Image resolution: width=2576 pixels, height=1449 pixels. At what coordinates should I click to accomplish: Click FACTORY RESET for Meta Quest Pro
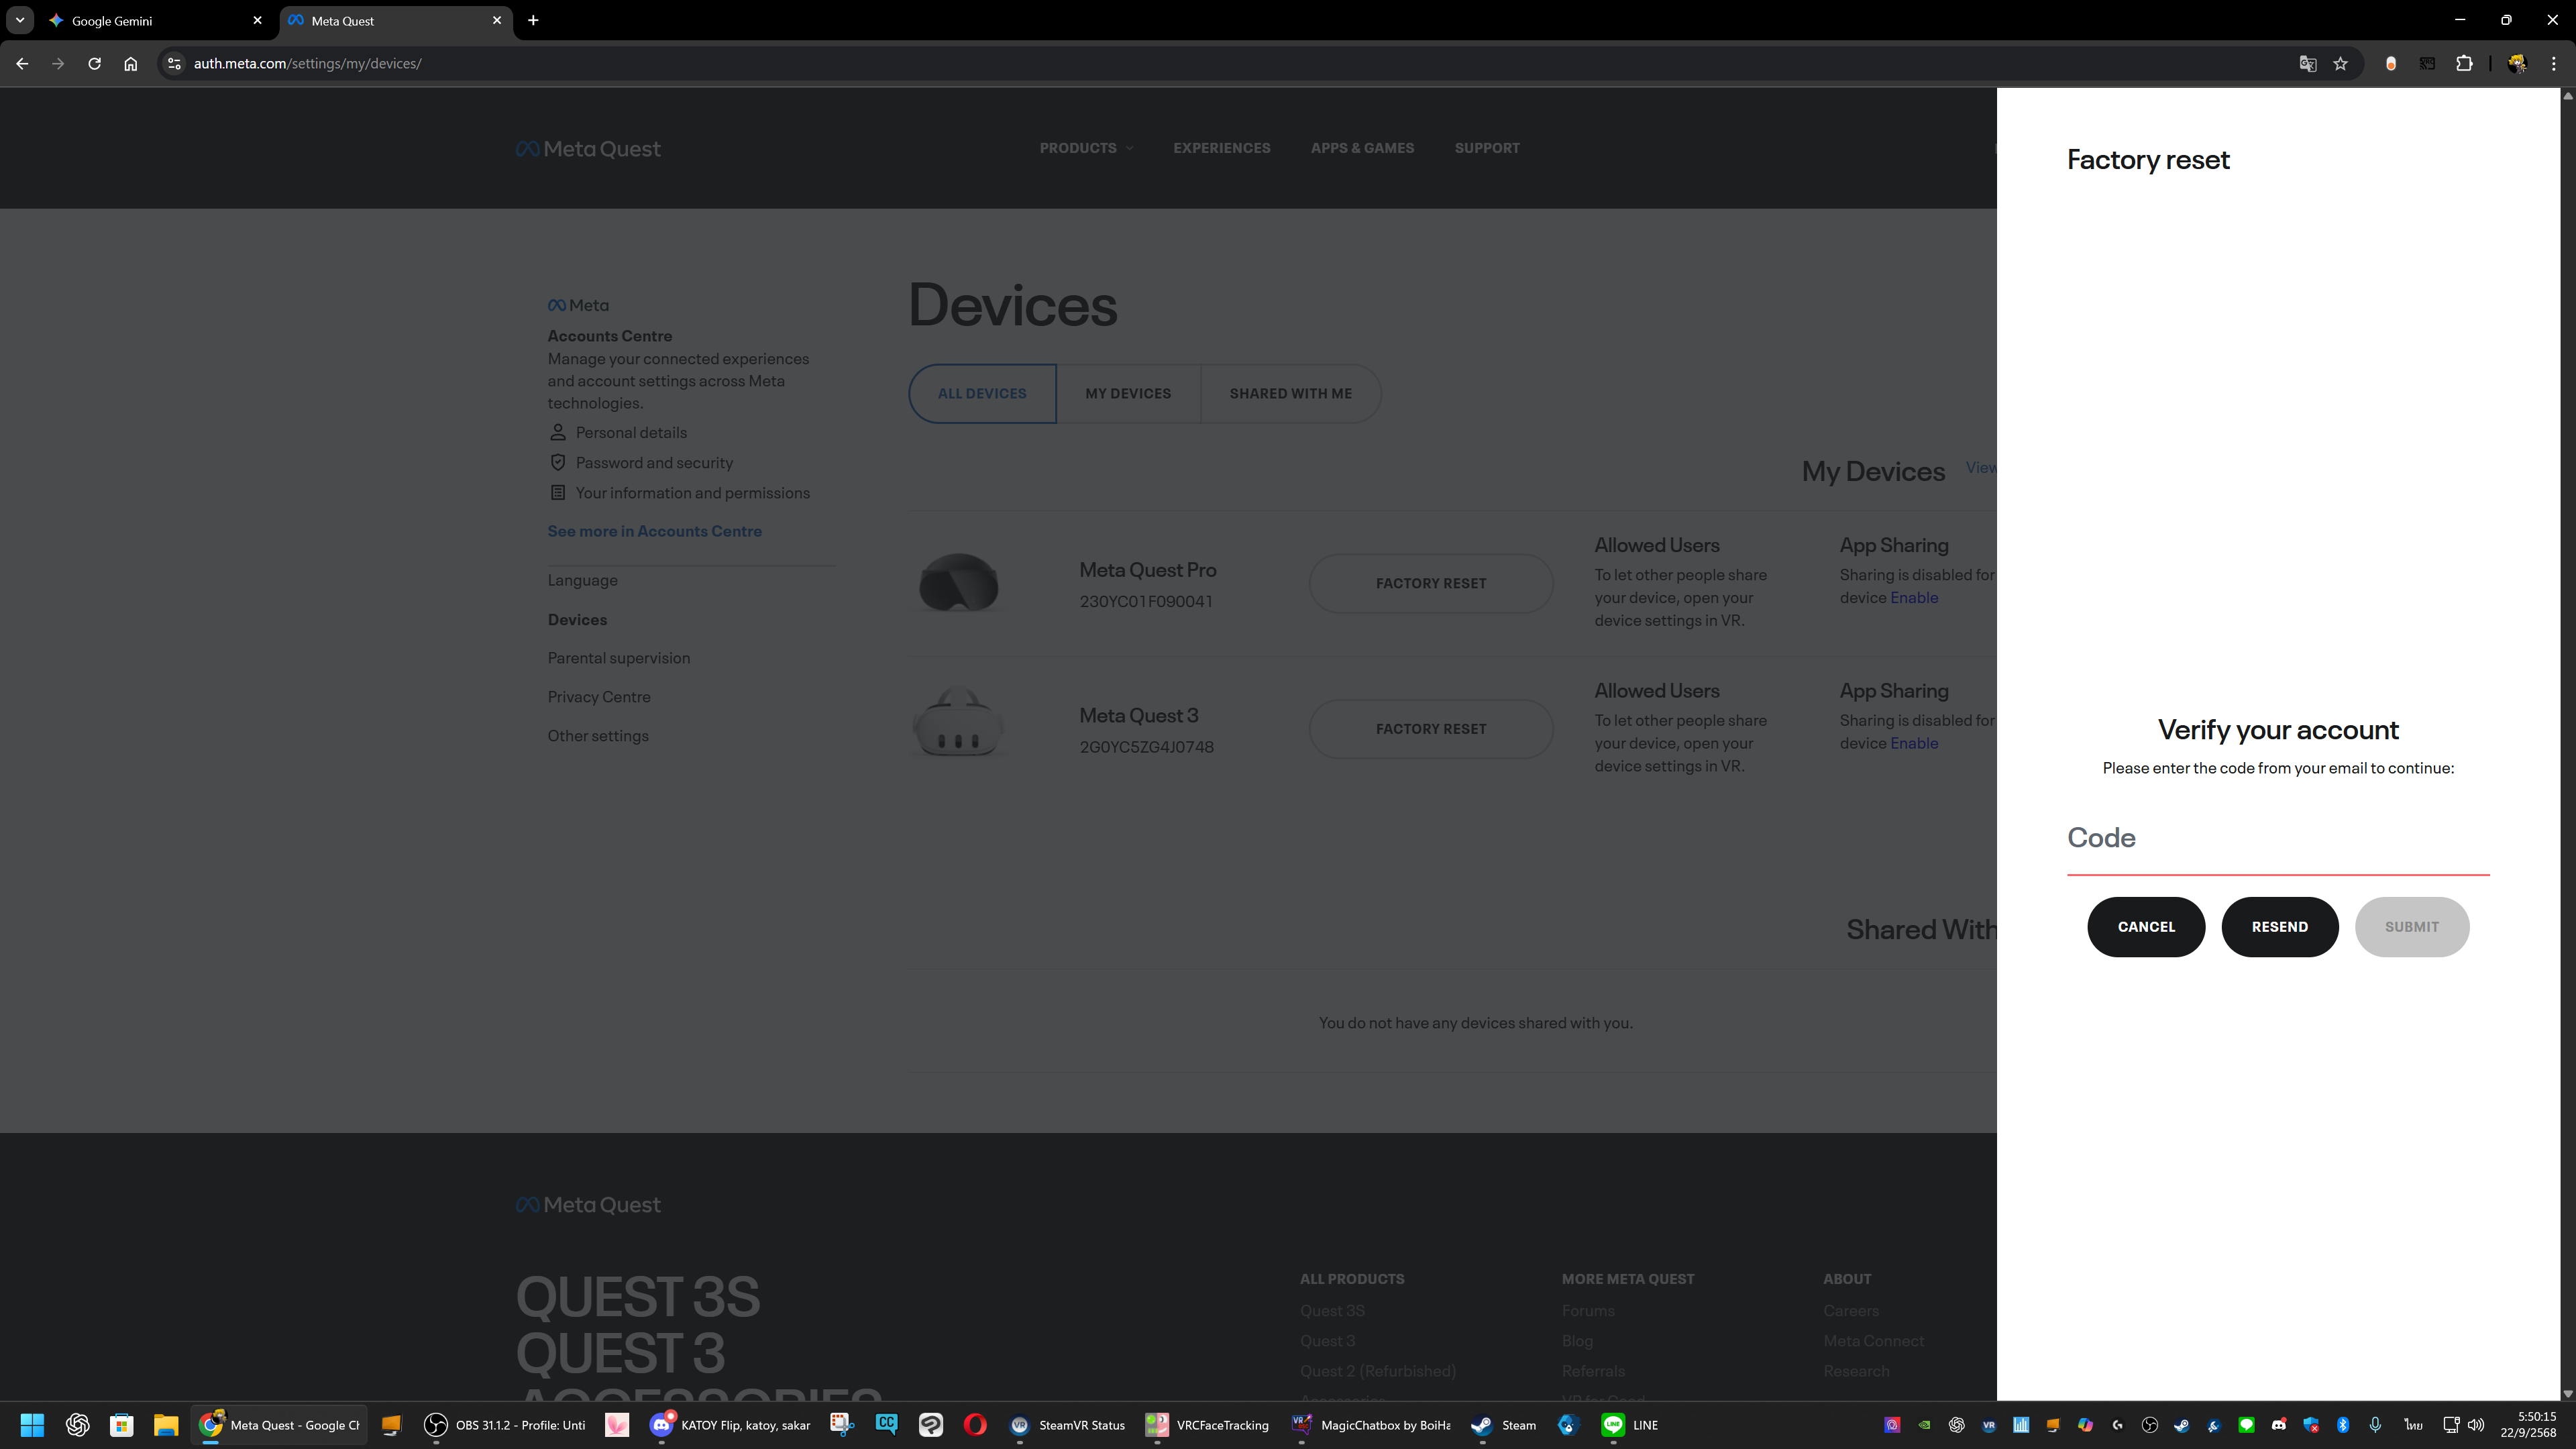[1430, 583]
